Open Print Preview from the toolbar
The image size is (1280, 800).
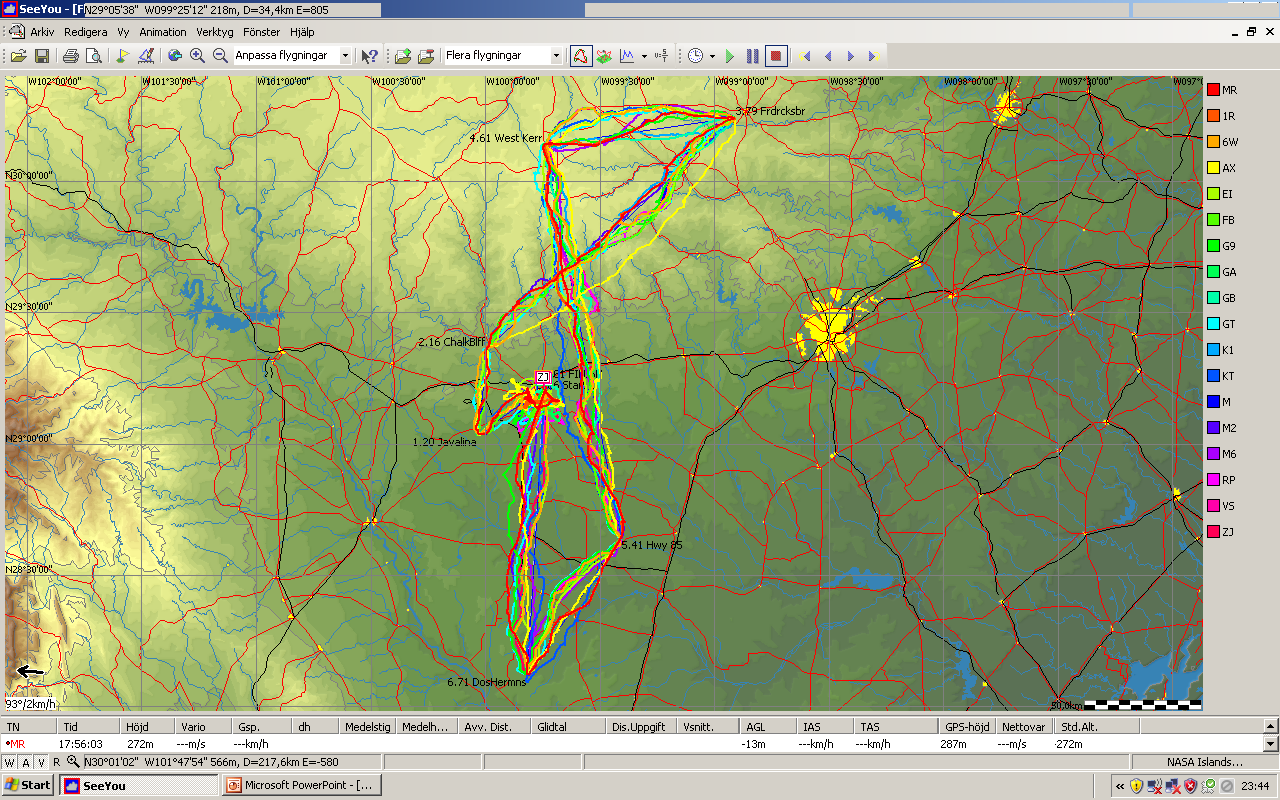tap(93, 56)
